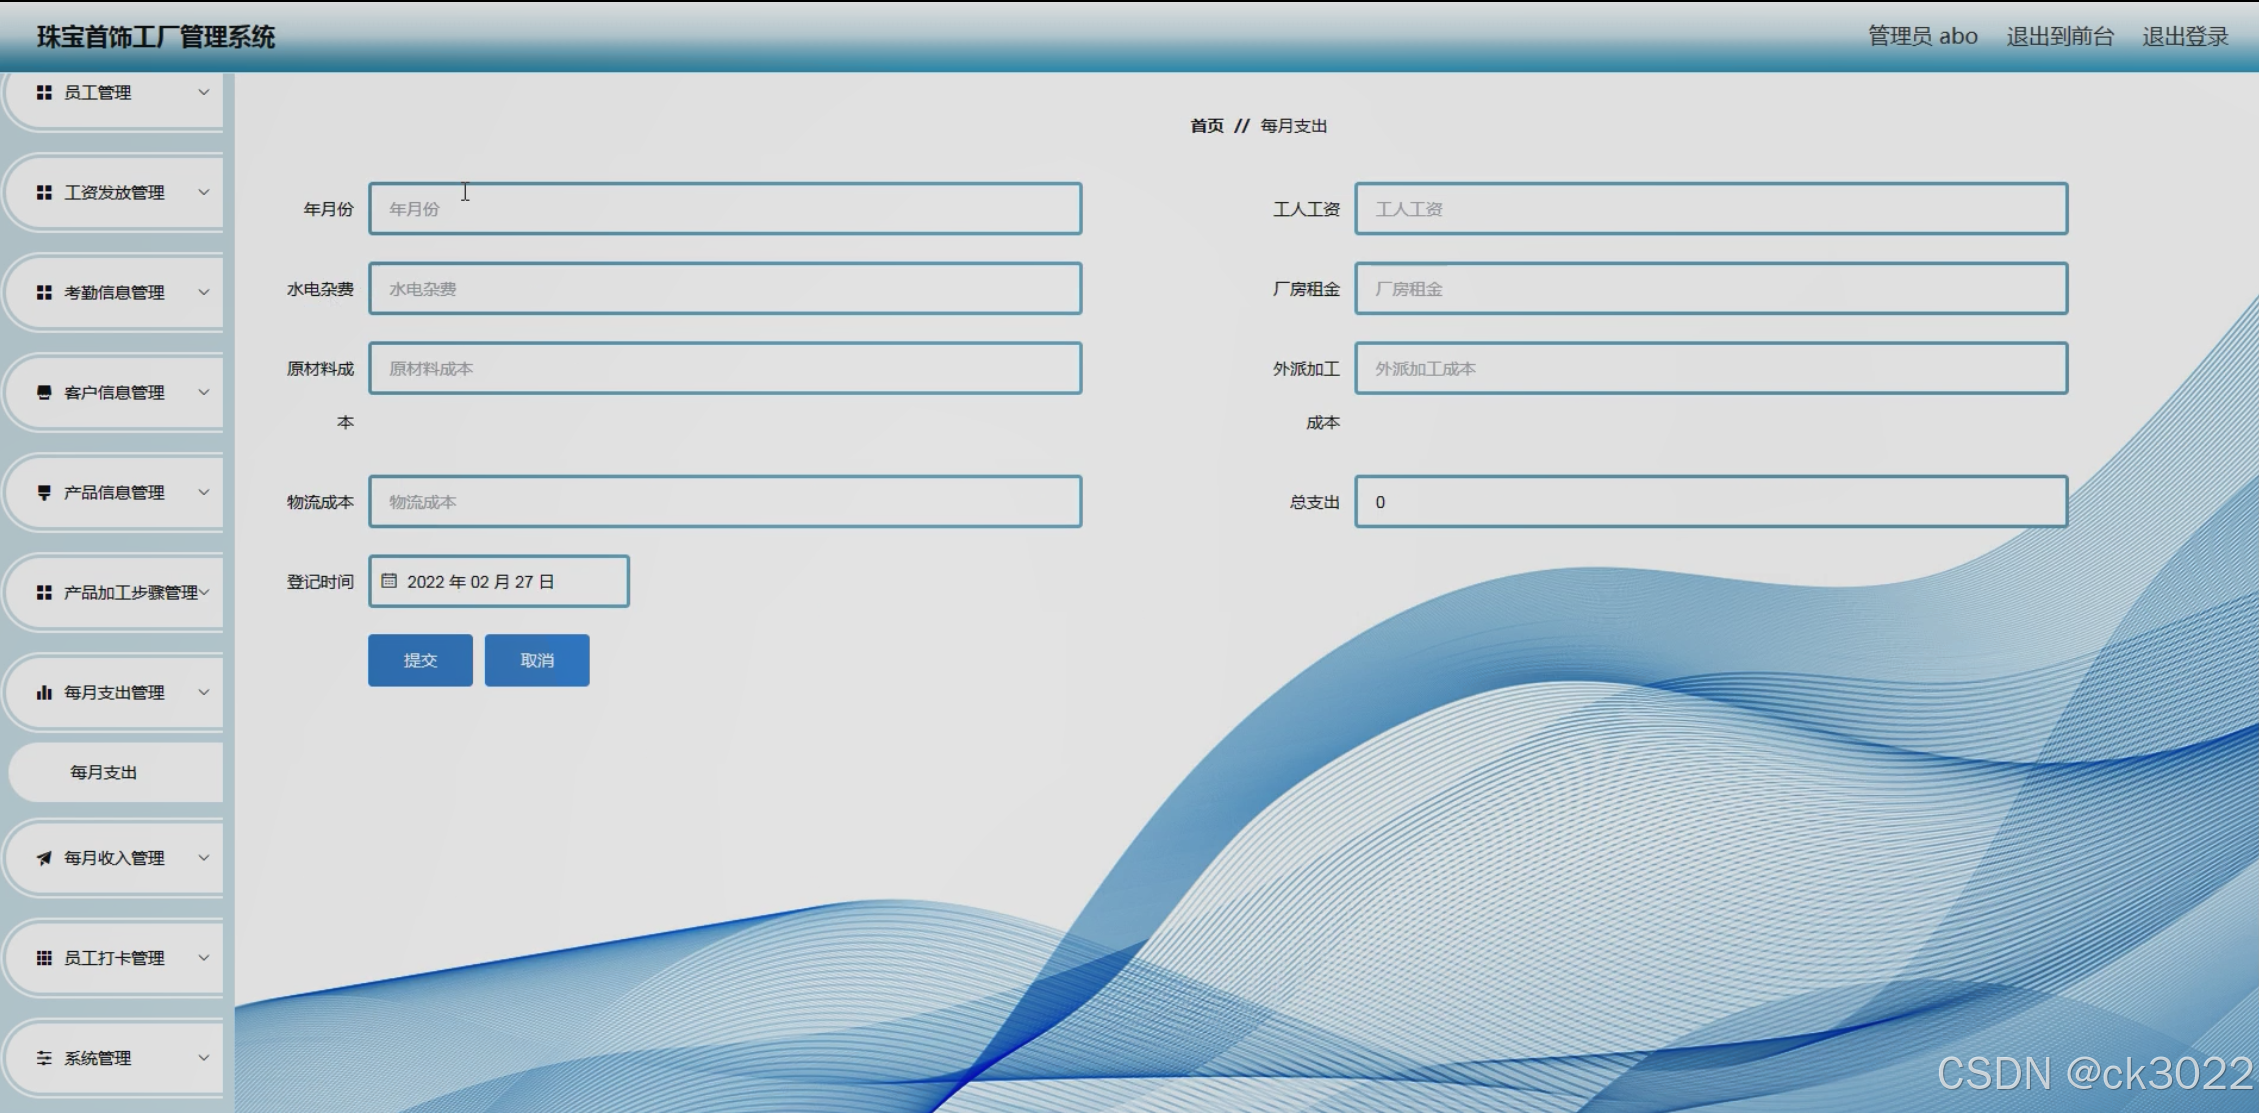Click the 退出登录 link
2259x1113 pixels.
(x=2185, y=37)
